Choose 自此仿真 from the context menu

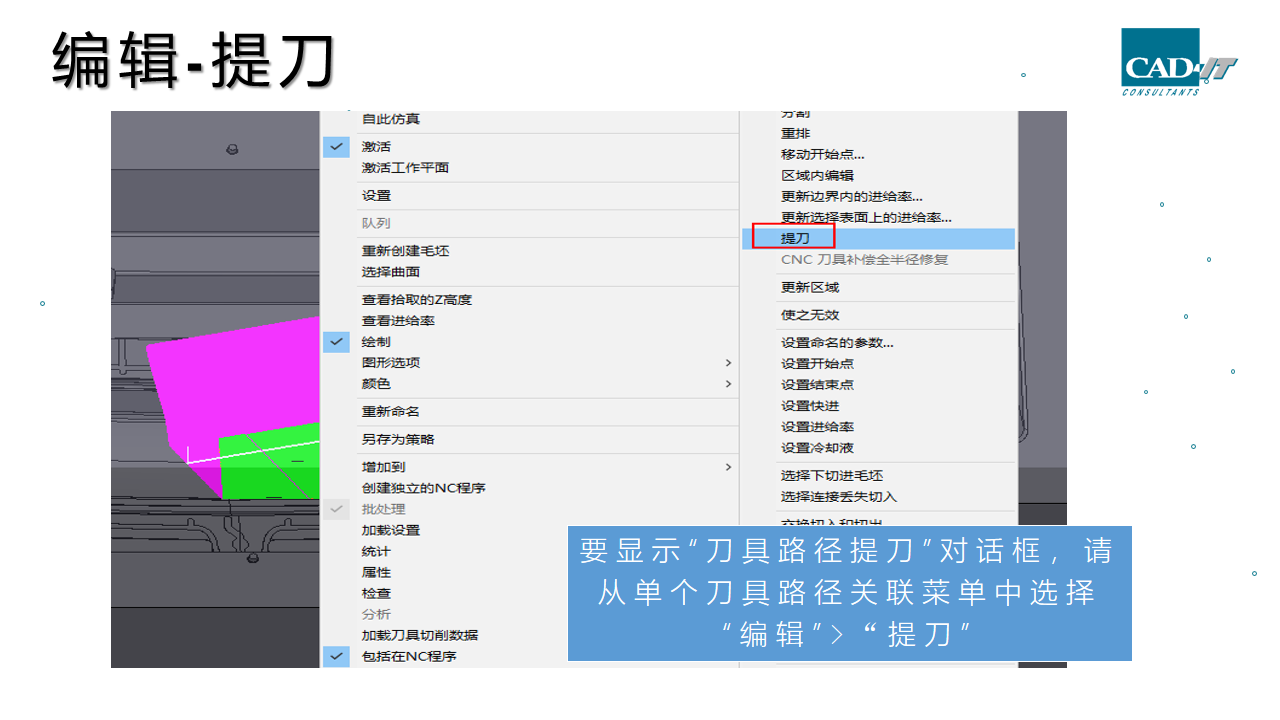(391, 119)
